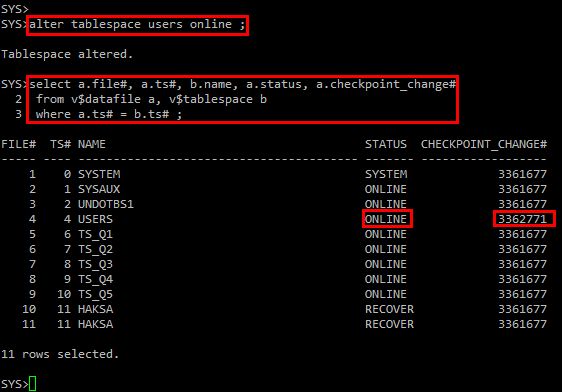Click the TS_Q5 tablespace name
Image resolution: width=562 pixels, height=392 pixels.
pos(95,294)
